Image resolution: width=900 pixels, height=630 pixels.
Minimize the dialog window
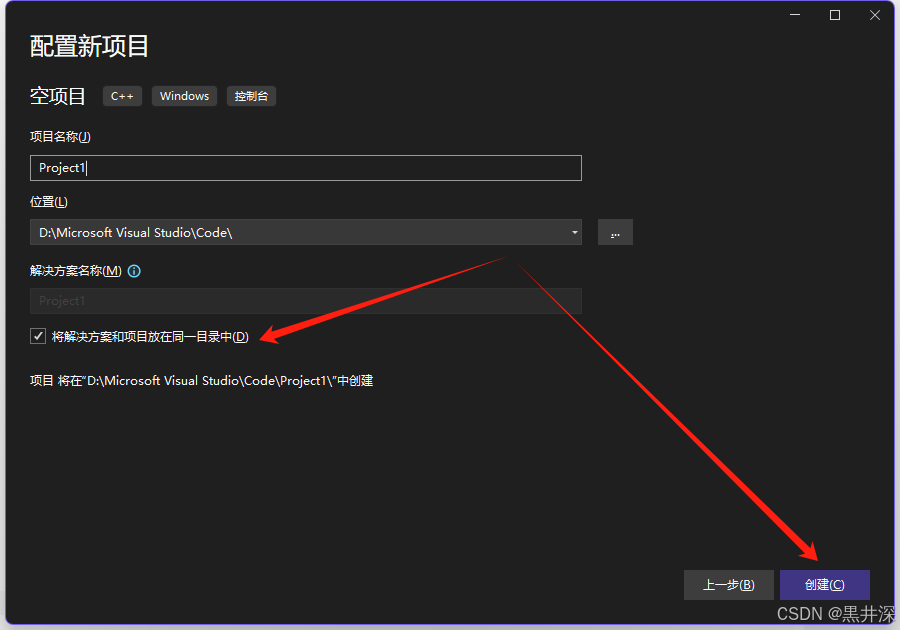tap(795, 15)
